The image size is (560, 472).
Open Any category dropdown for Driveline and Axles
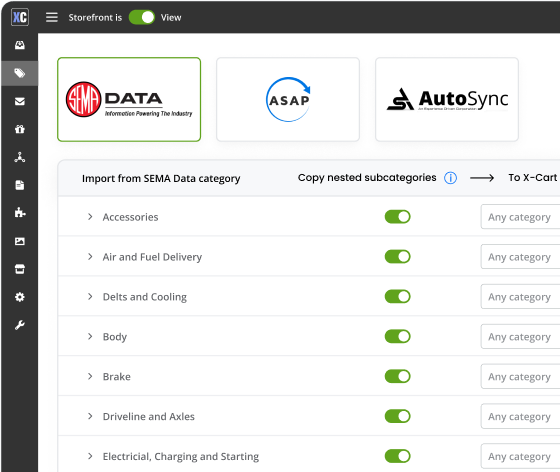click(520, 416)
